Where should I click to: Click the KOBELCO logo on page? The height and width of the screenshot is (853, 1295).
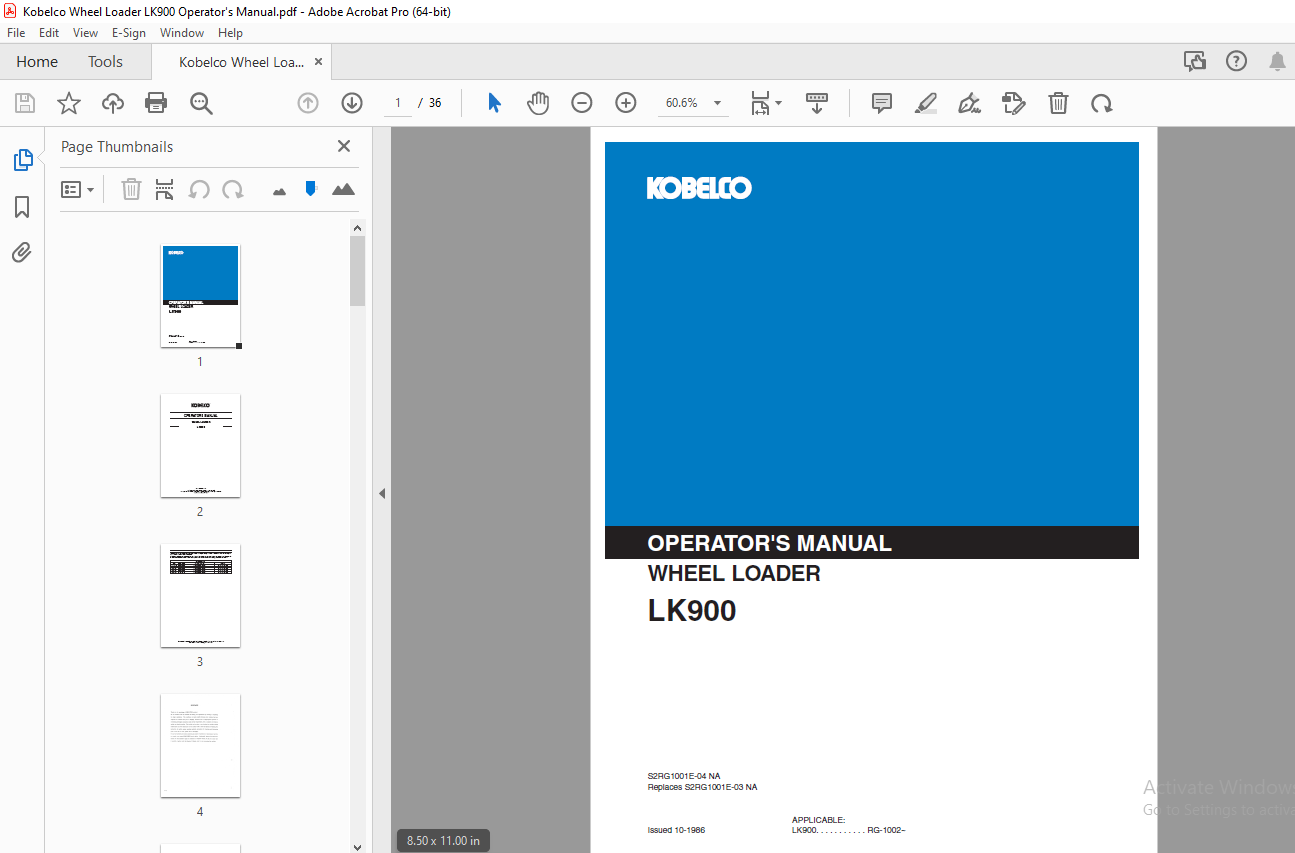(699, 188)
